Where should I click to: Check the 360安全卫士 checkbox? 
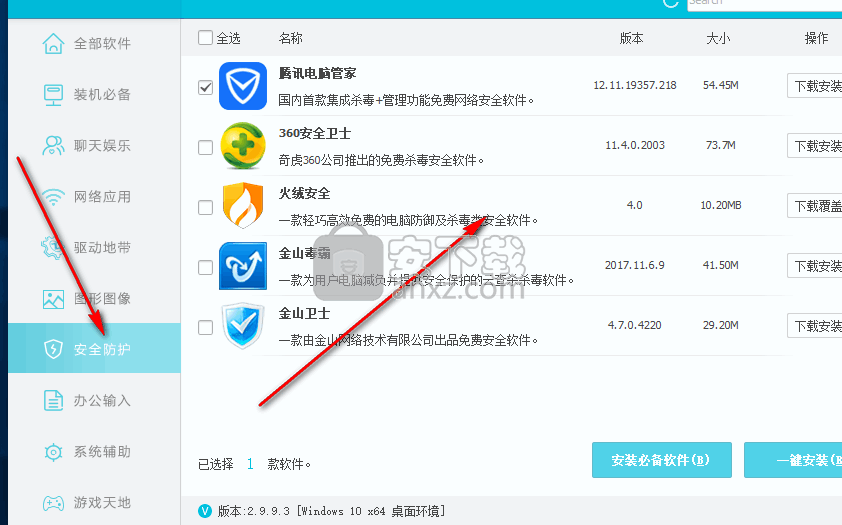(205, 147)
